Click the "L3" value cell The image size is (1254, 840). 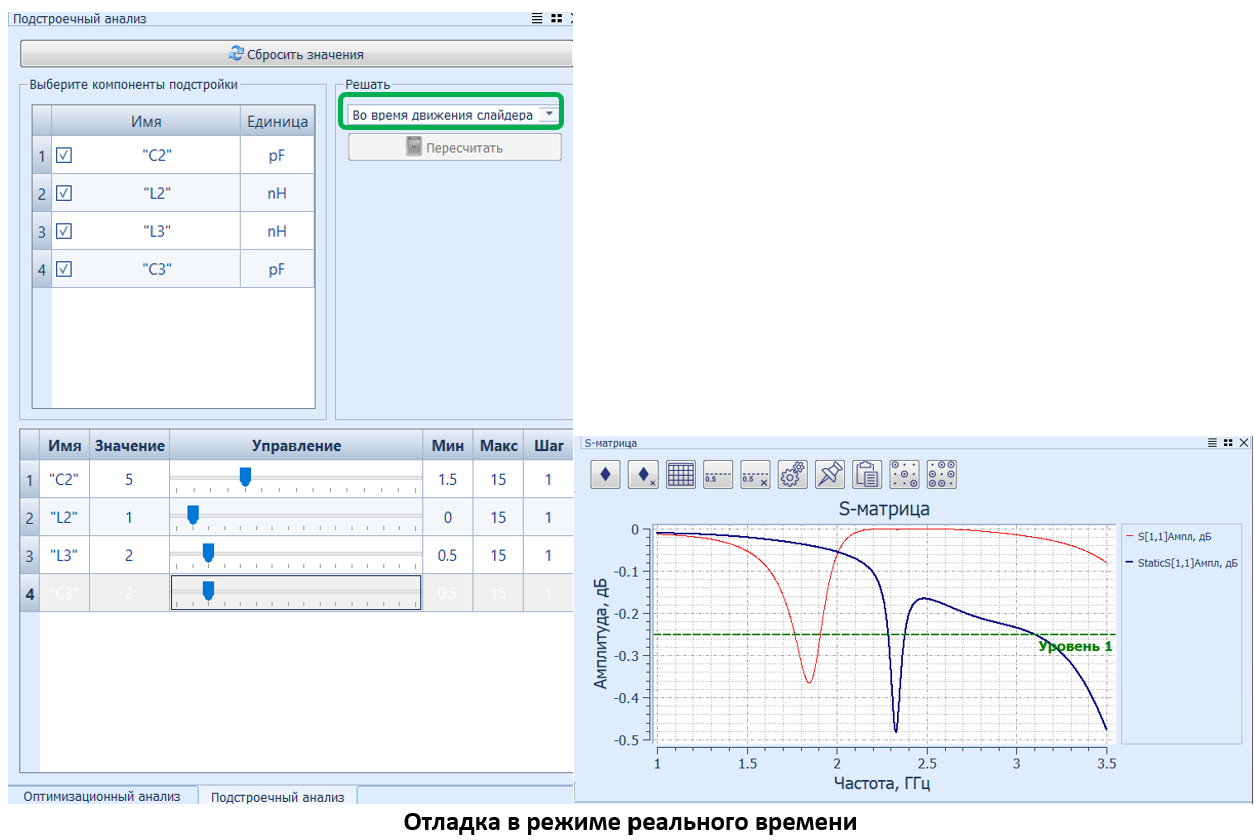[x=129, y=556]
